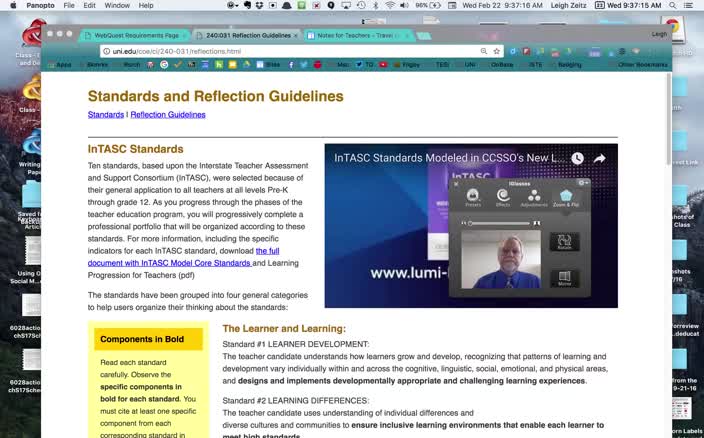Select the 240:031 Reflection Guidelines tab
704x438 pixels.
(248, 35)
